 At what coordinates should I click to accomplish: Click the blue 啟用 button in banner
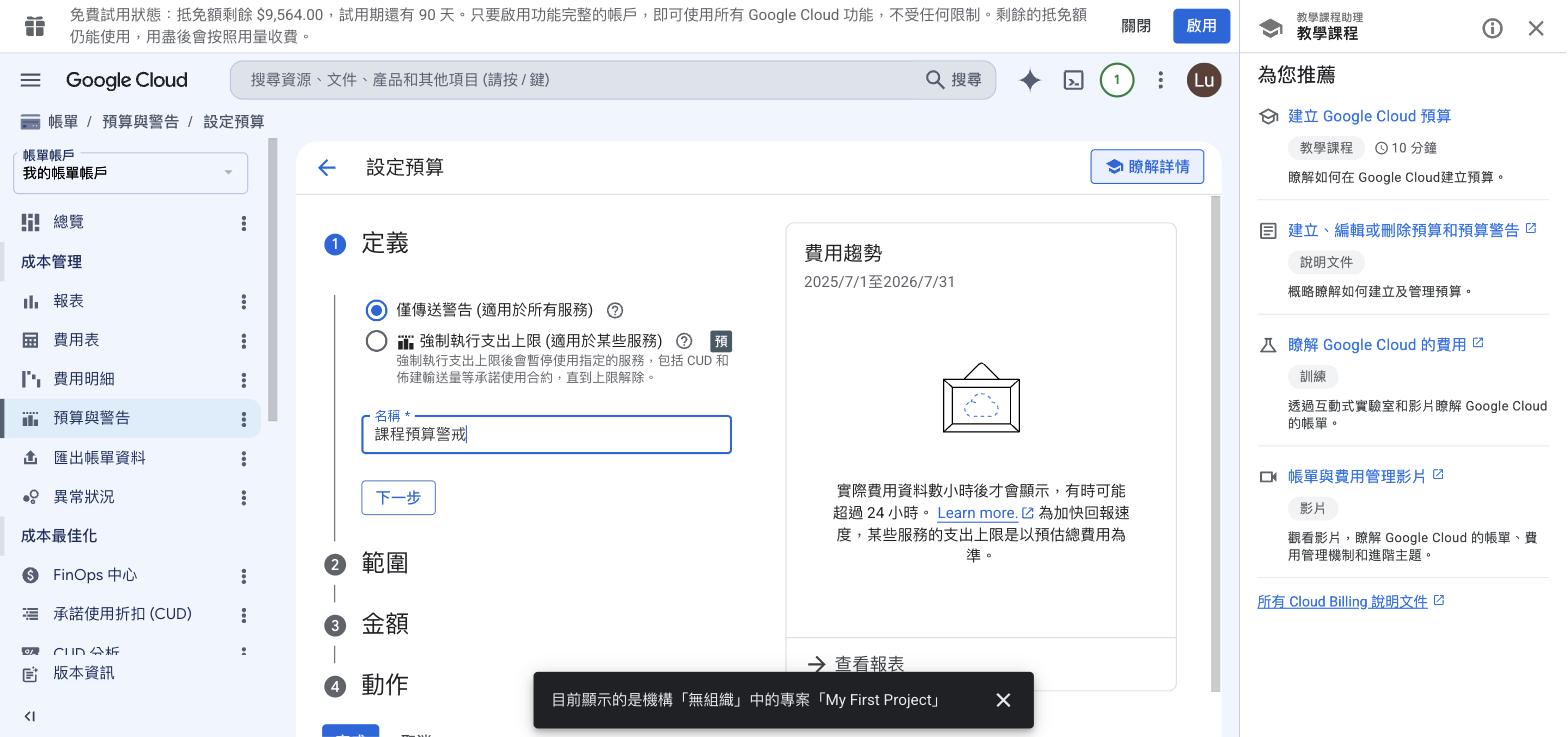[x=1201, y=26]
